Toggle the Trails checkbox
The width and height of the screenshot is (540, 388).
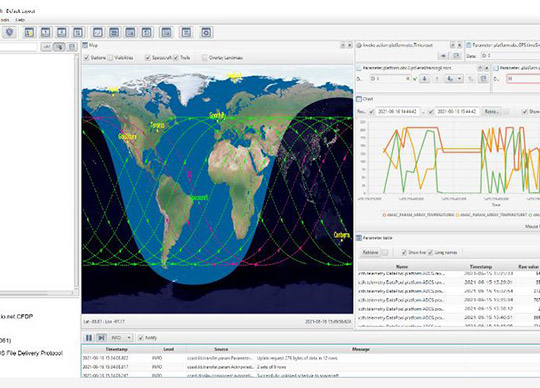coord(176,57)
